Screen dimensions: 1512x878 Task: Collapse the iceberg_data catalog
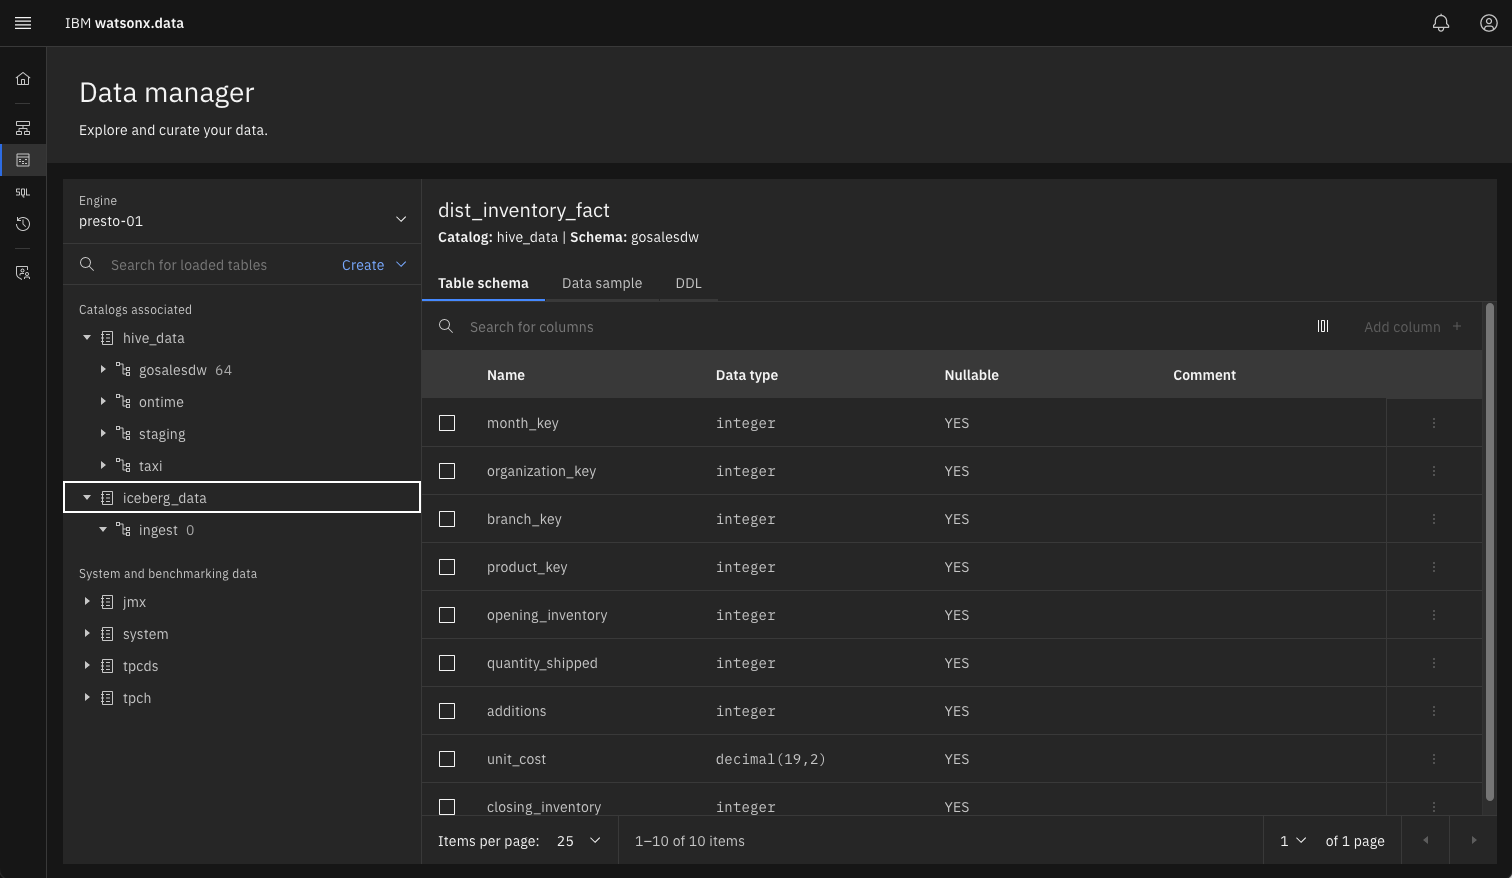click(87, 498)
